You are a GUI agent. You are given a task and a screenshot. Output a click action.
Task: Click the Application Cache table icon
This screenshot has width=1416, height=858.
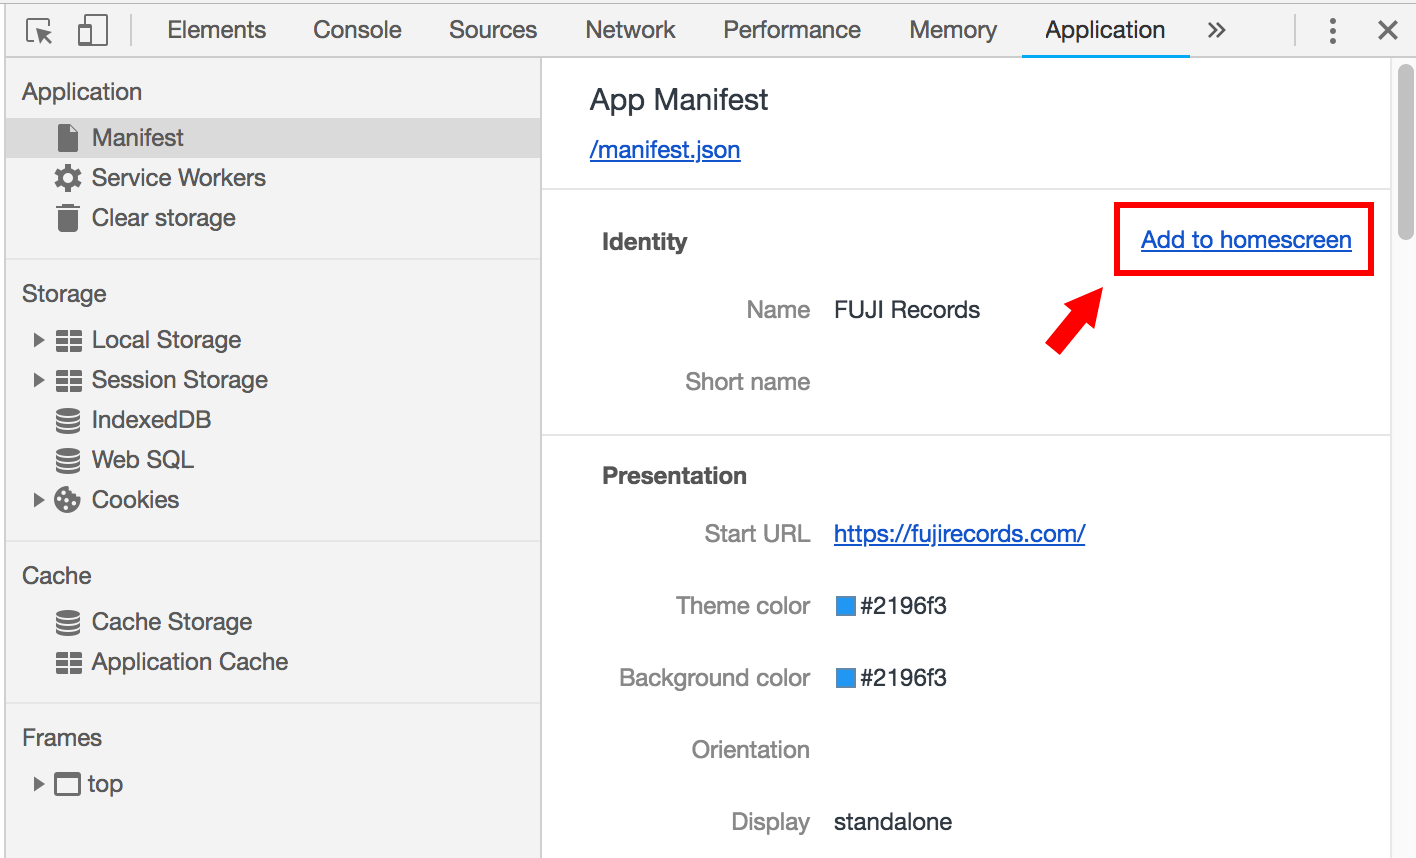coord(69,663)
